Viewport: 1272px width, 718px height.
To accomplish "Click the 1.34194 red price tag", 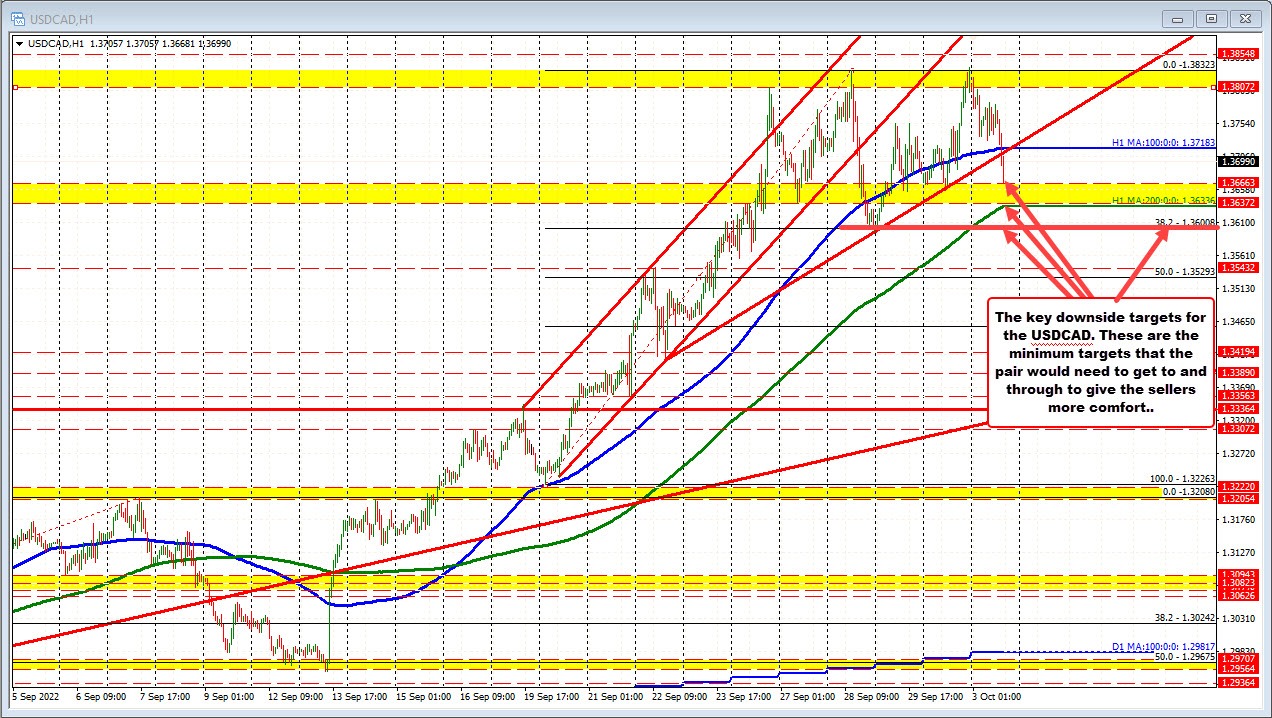I will pos(1239,351).
